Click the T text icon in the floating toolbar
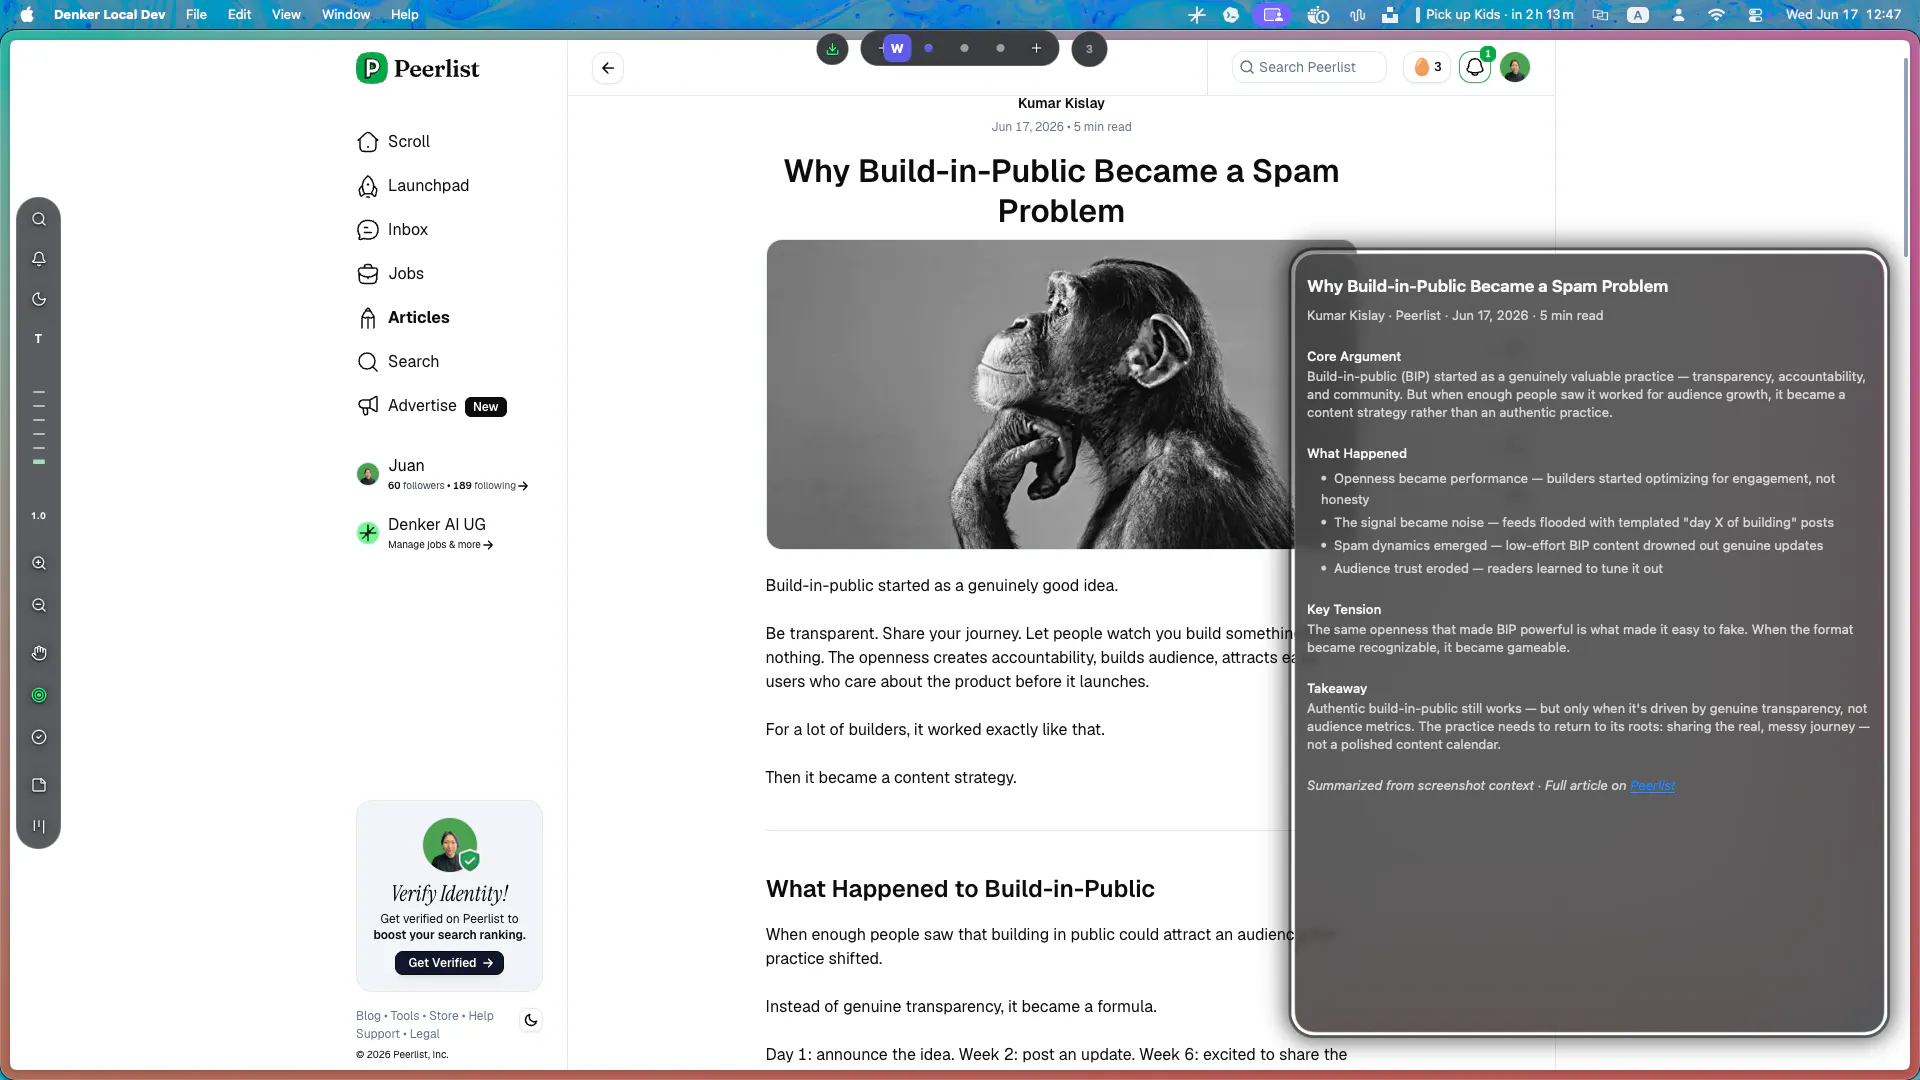This screenshot has height=1080, width=1920. (x=39, y=339)
